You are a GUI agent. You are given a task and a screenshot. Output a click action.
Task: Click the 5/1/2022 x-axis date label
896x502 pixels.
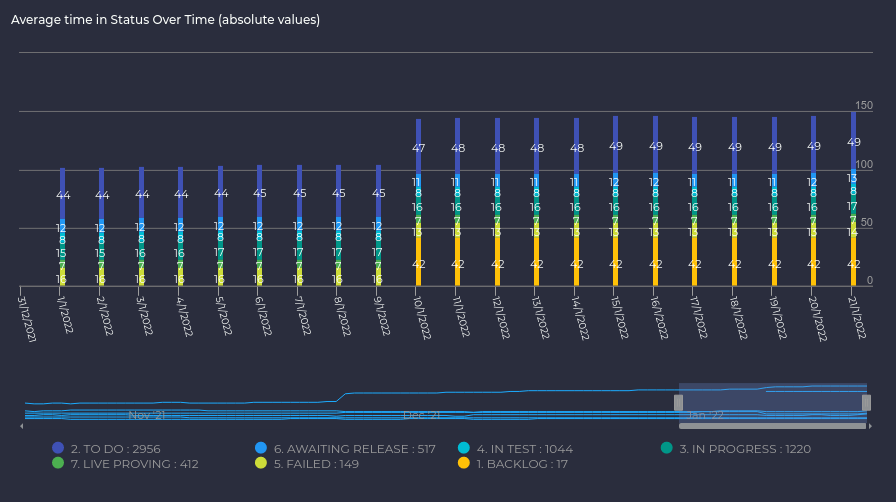223,316
